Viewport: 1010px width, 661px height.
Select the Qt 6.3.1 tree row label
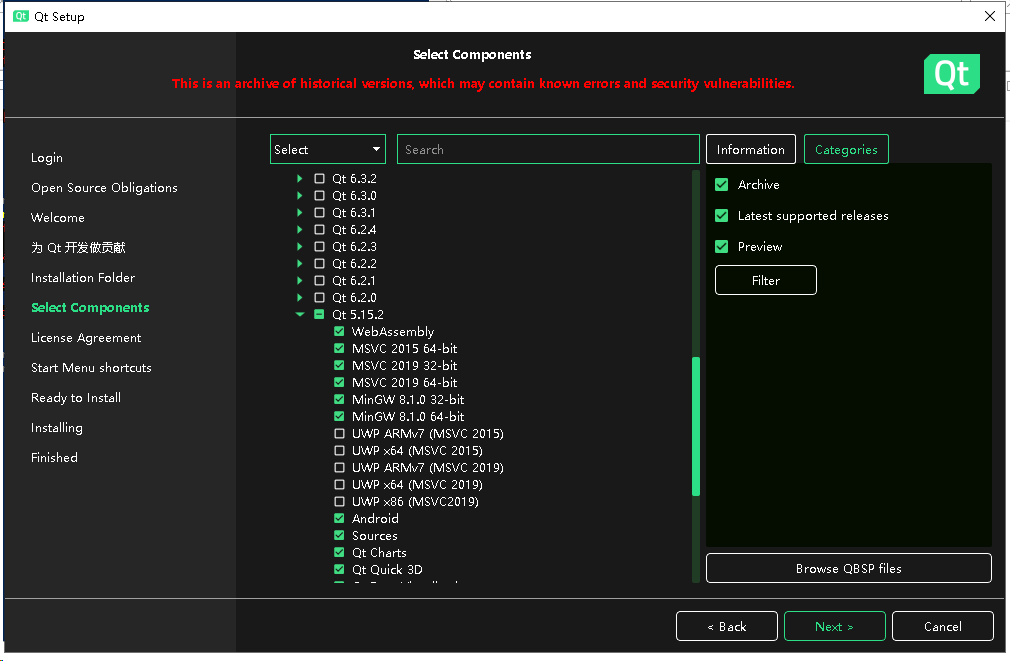click(354, 213)
